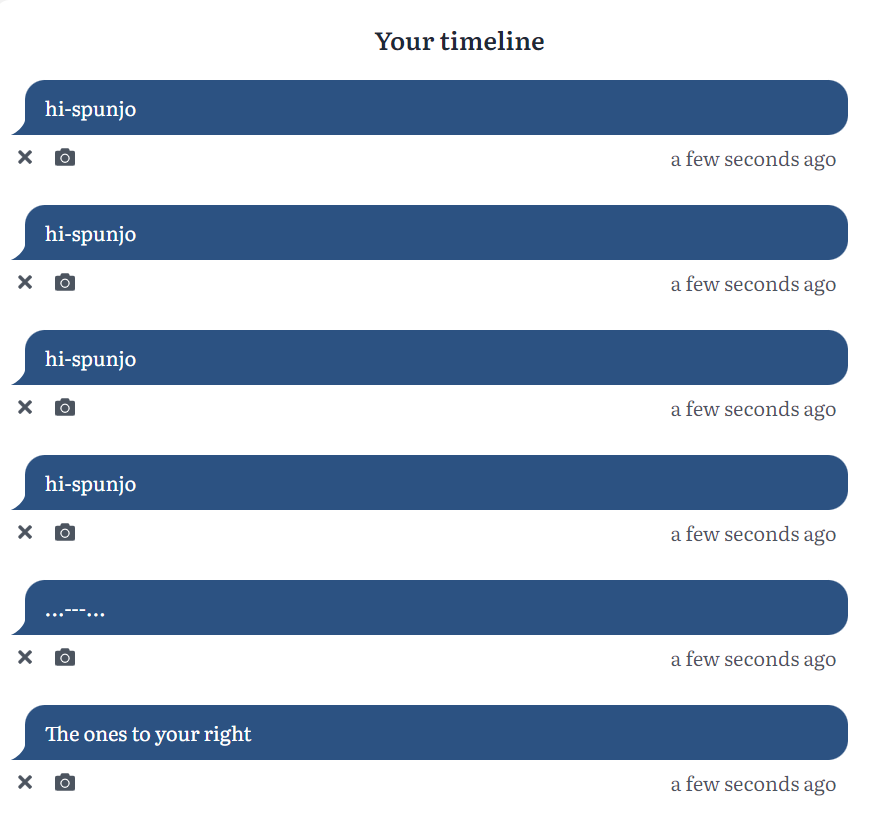Delete the first hi-spunjo post
Screen dimensions: 887x824
point(25,157)
